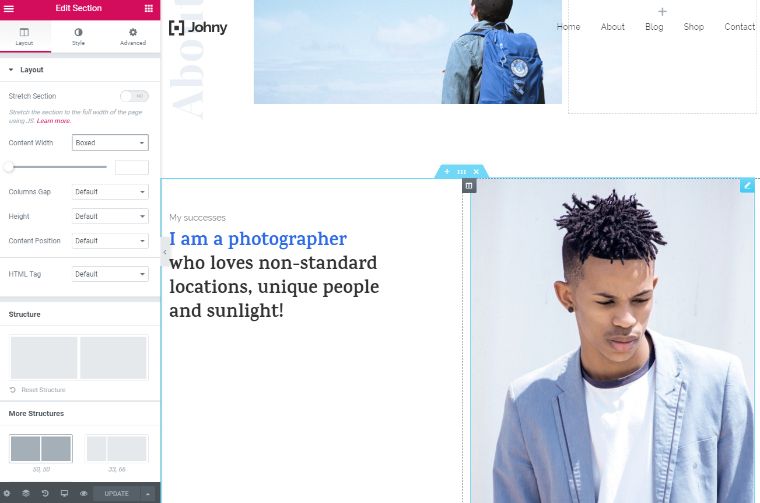Image resolution: width=760 pixels, height=503 pixels.
Task: Switch to the Style tab
Action: [x=79, y=37]
